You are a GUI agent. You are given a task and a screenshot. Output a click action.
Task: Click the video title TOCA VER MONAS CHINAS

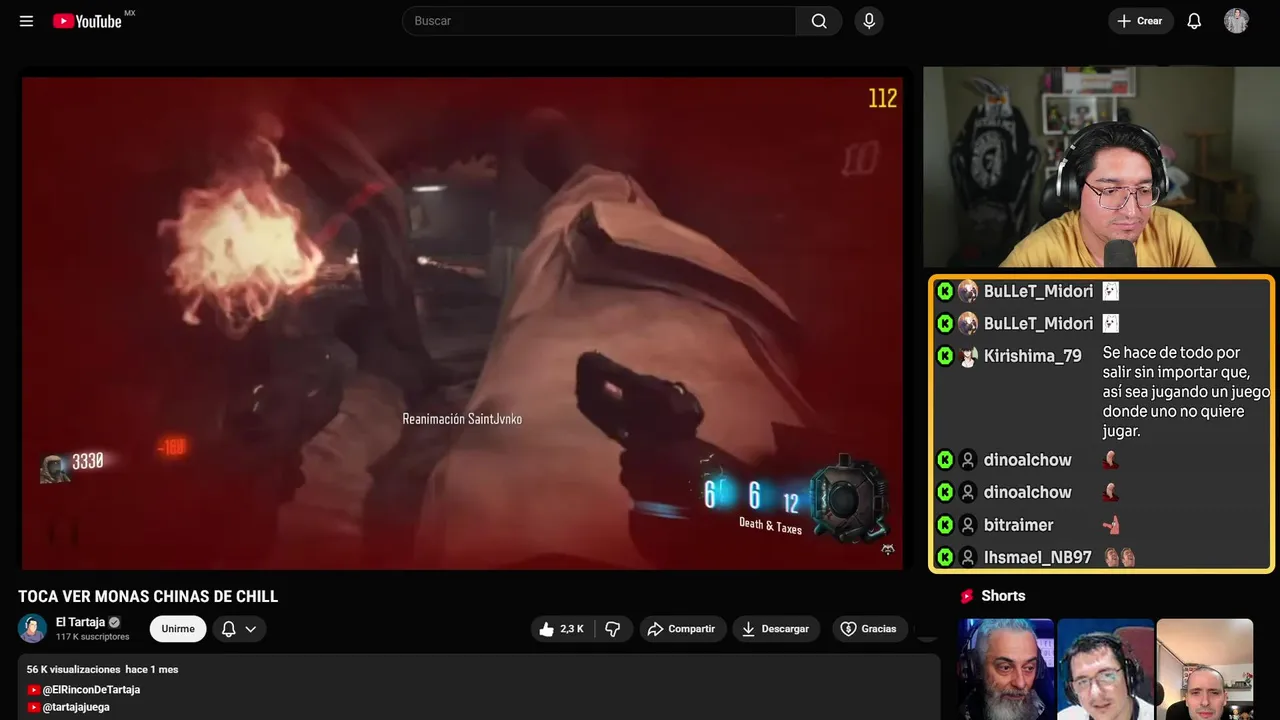[148, 597]
